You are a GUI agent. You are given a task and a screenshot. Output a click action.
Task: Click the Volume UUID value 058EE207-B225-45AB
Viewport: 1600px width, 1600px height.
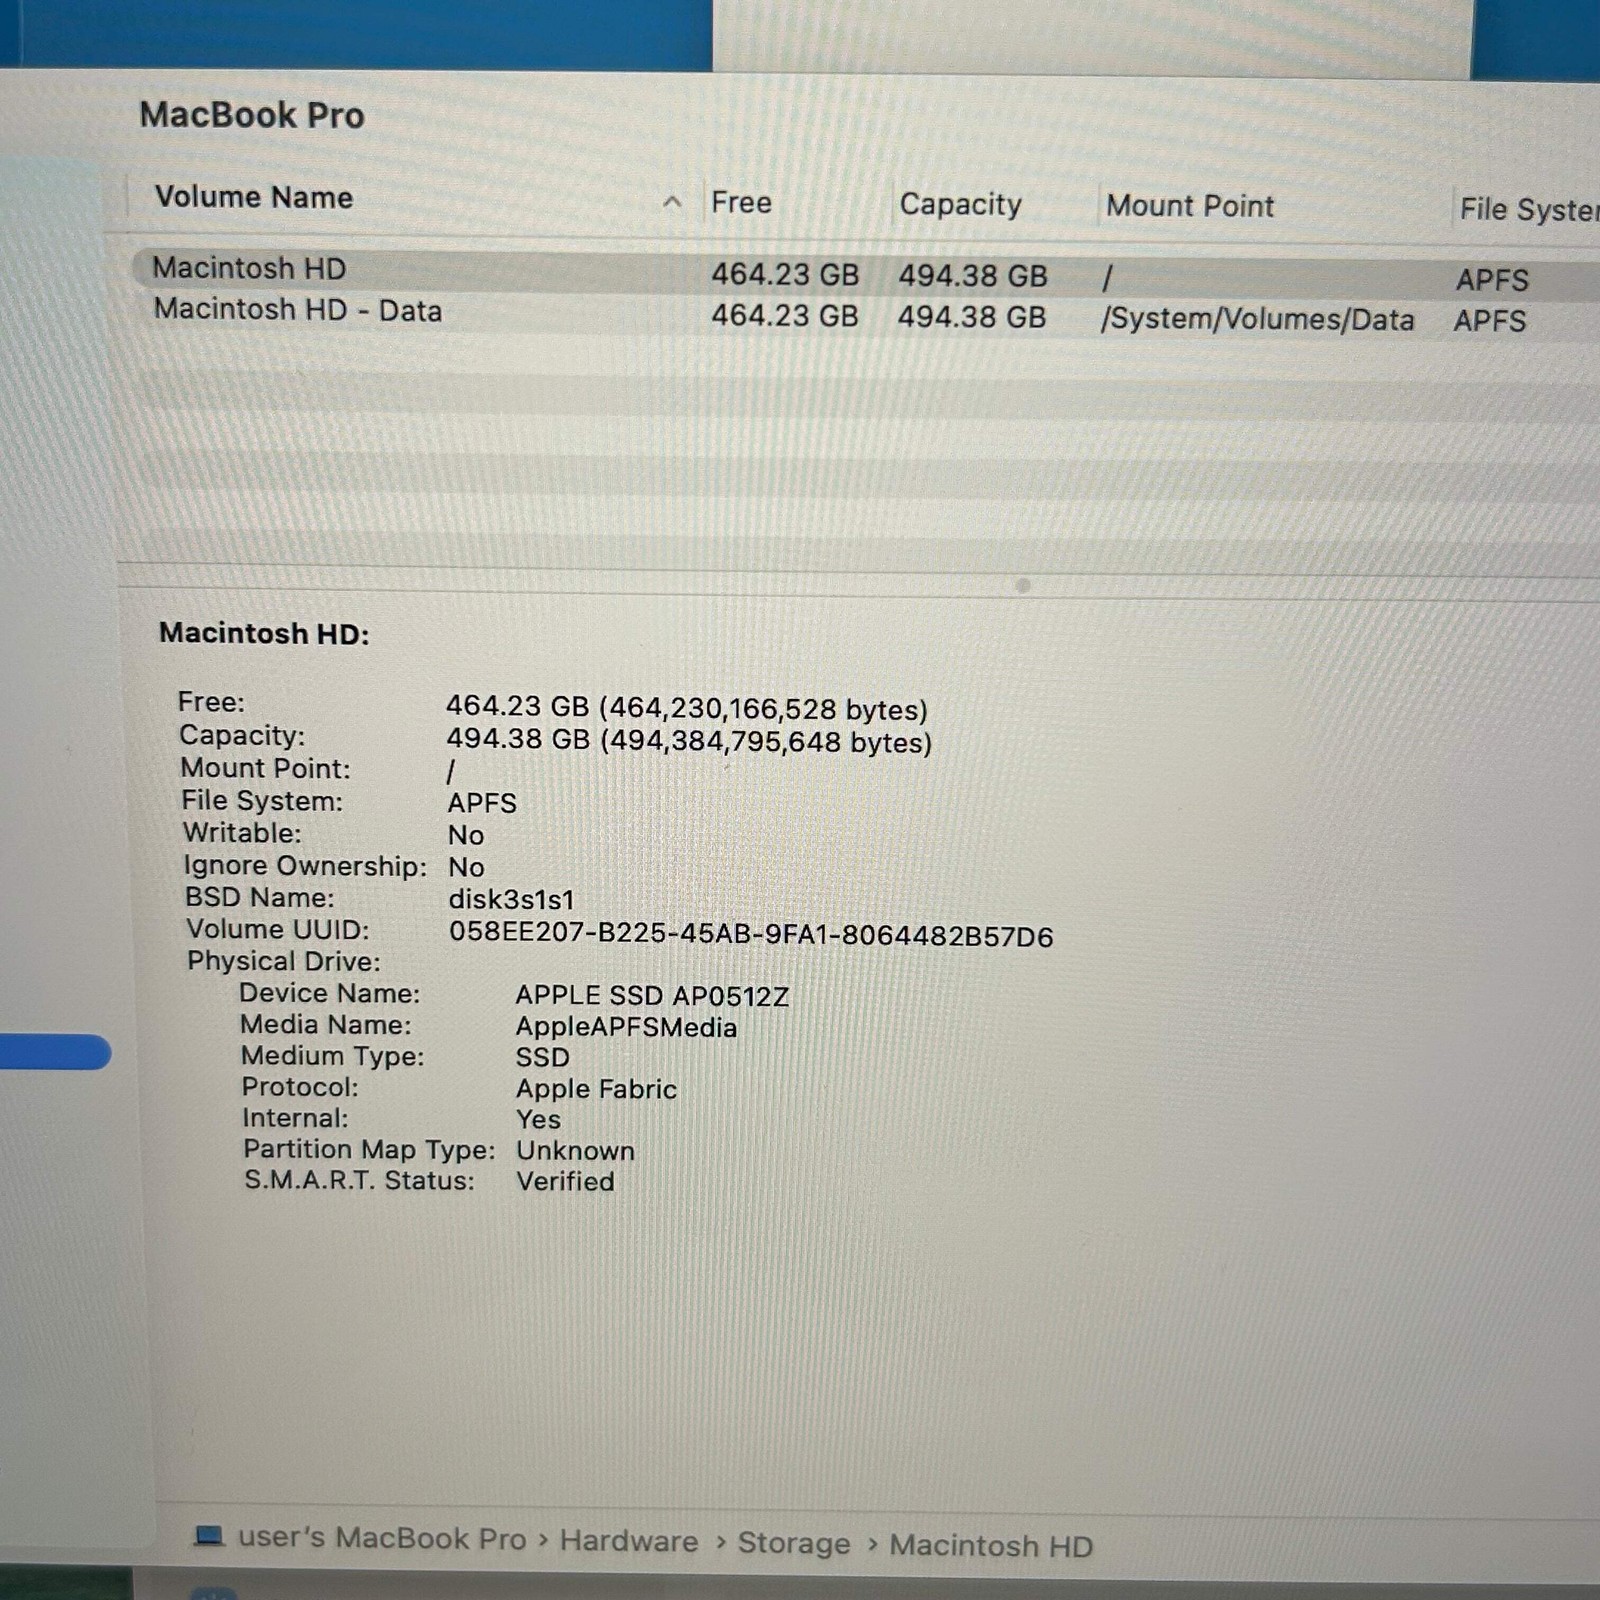pyautogui.click(x=751, y=935)
